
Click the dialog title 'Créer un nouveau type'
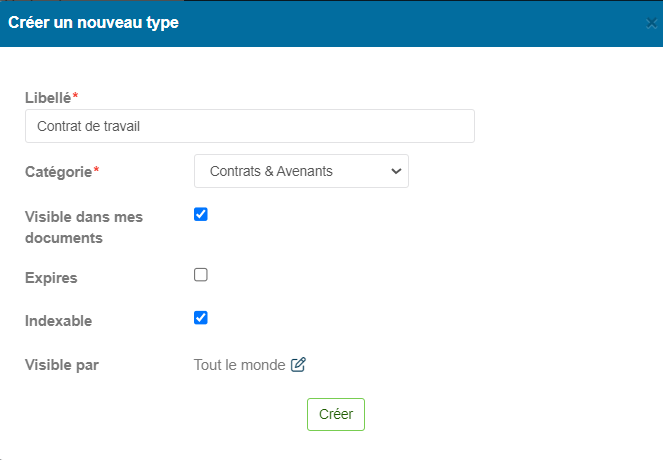pyautogui.click(x=93, y=23)
